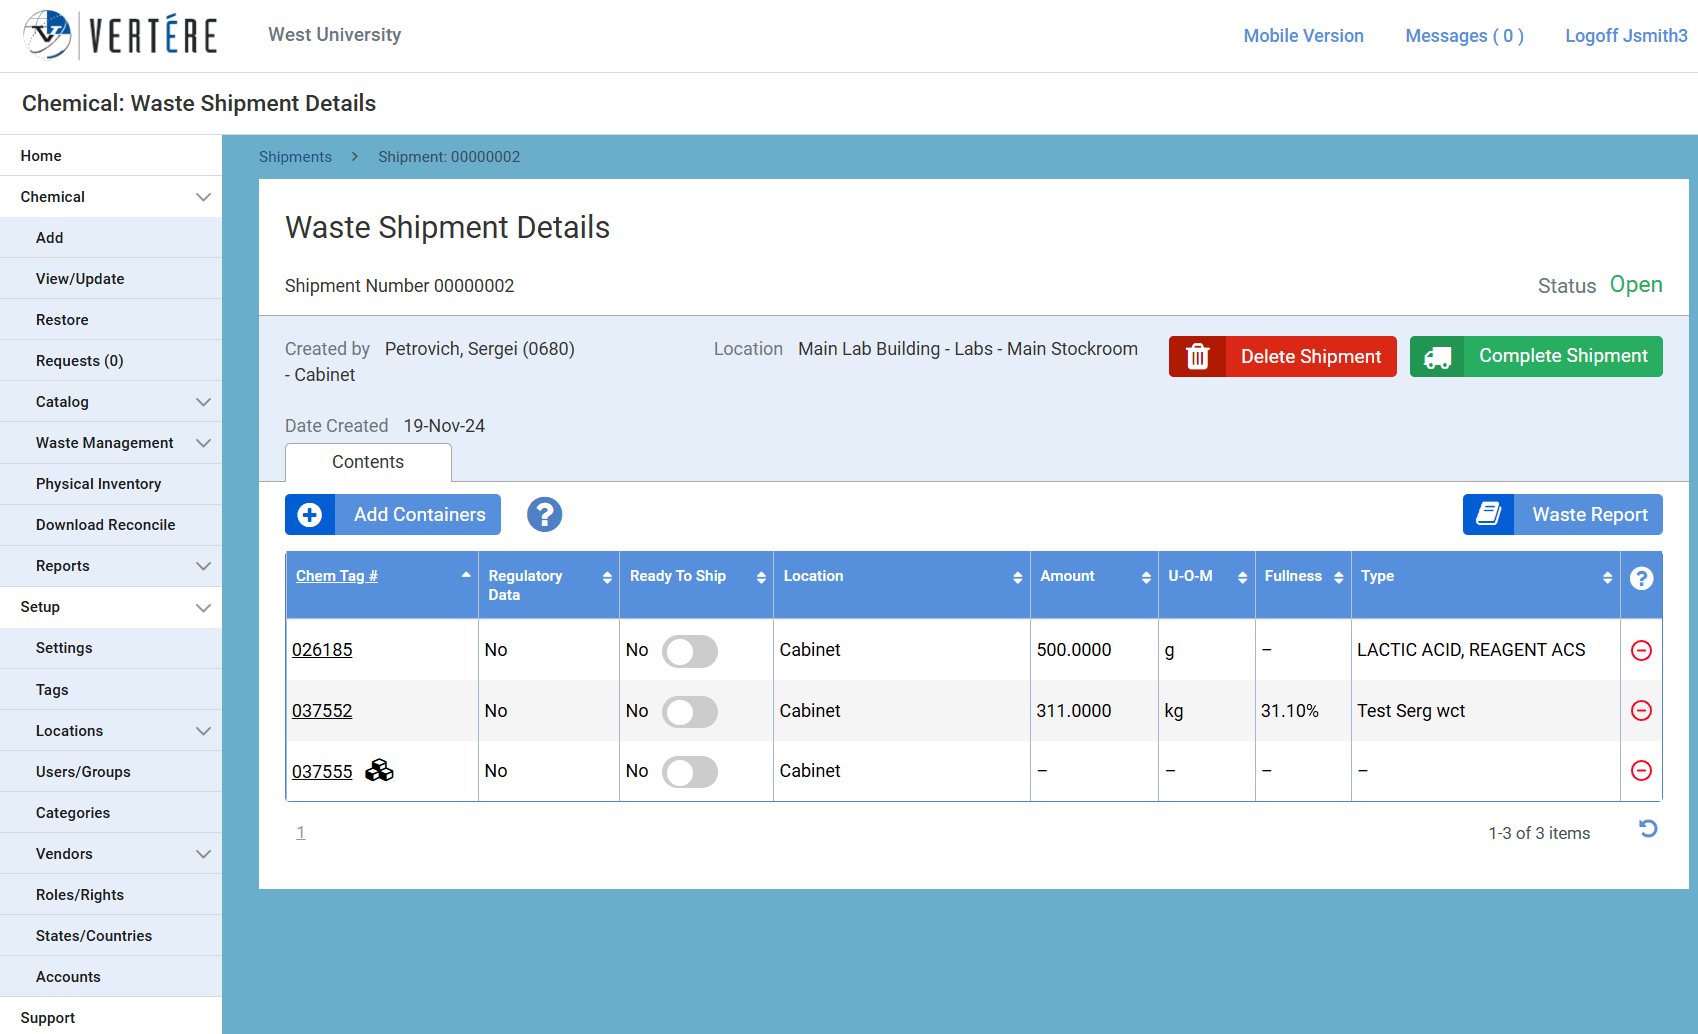Select the Contents tab

tap(368, 462)
